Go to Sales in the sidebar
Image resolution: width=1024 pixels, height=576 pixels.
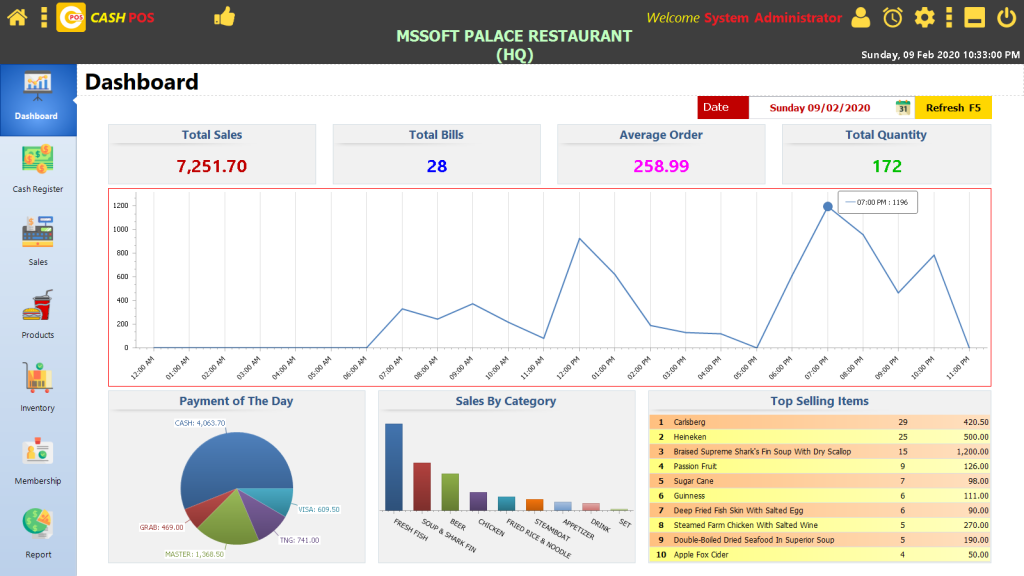[38, 241]
